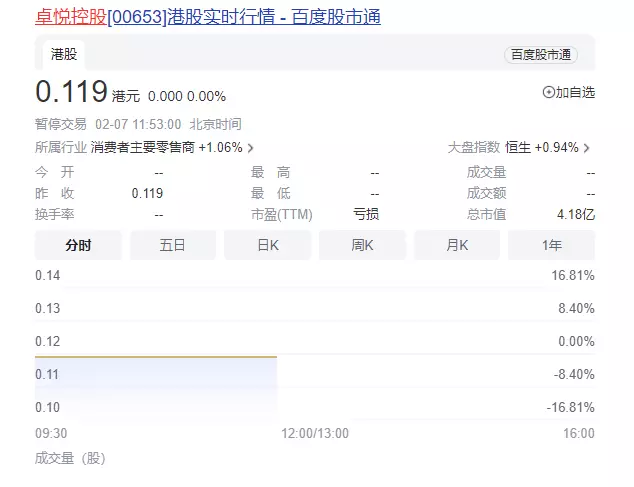This screenshot has height=487, width=634.
Task: Switch to the 月K chart tab
Action: pyautogui.click(x=457, y=245)
